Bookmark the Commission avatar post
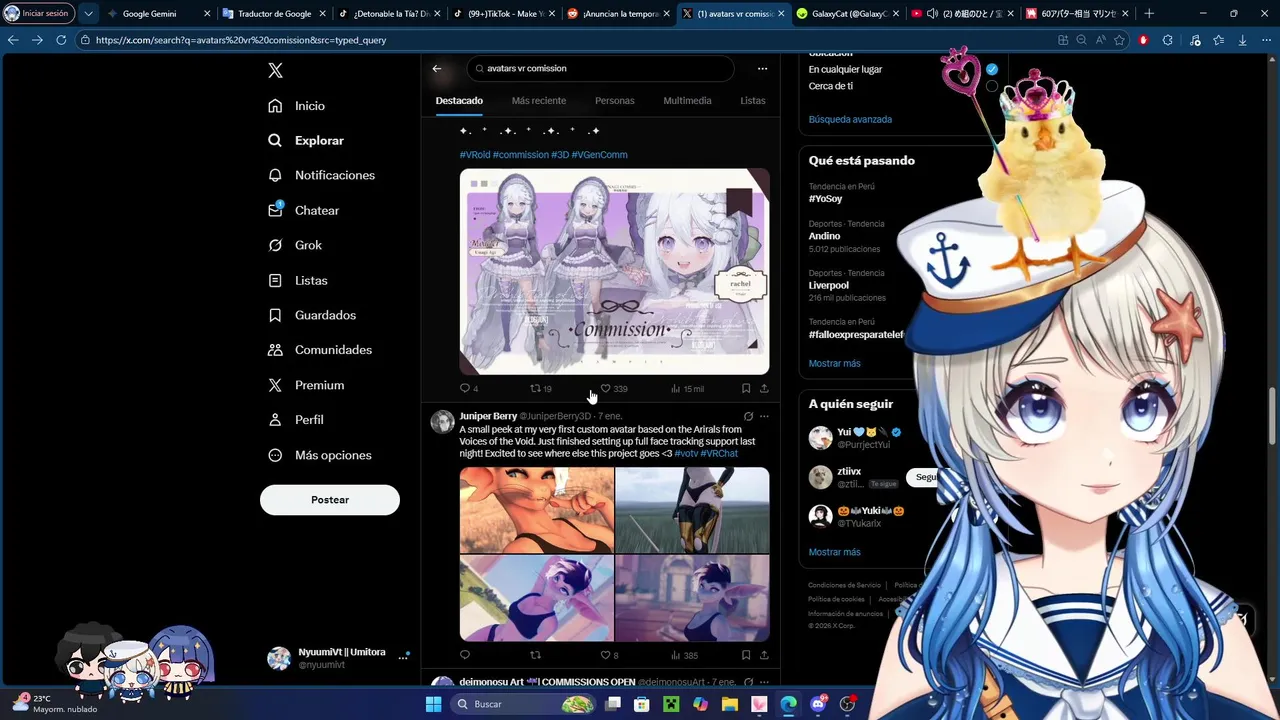The width and height of the screenshot is (1280, 720). click(746, 388)
